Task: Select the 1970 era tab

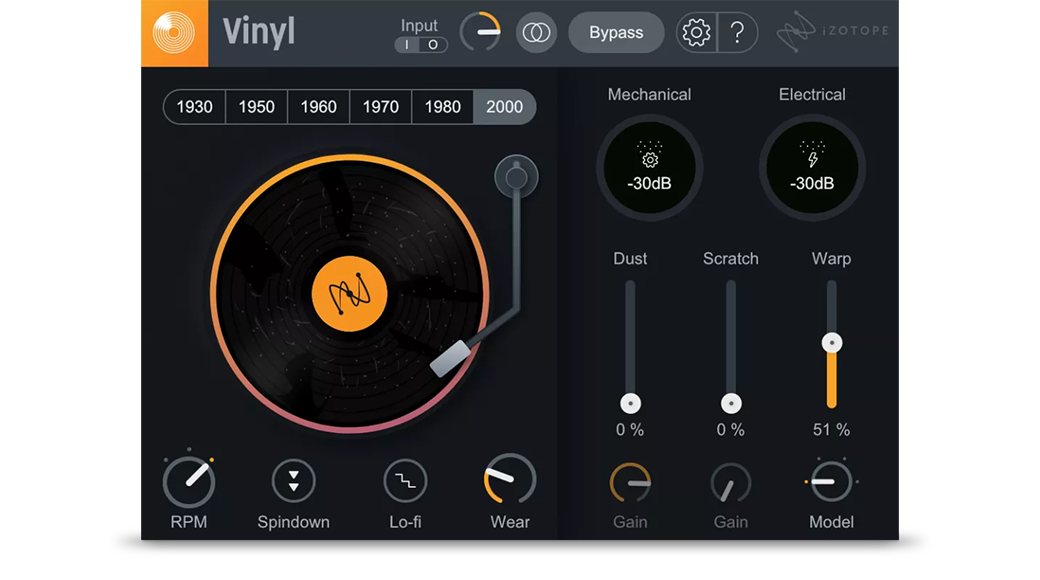Action: (381, 107)
